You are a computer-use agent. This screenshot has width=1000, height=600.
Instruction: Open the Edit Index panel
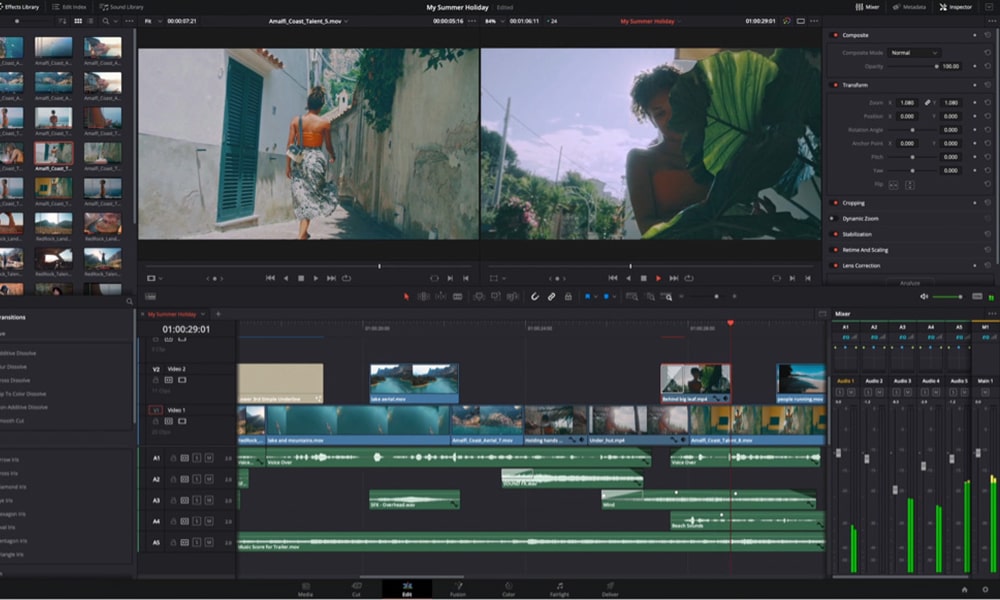[x=69, y=7]
